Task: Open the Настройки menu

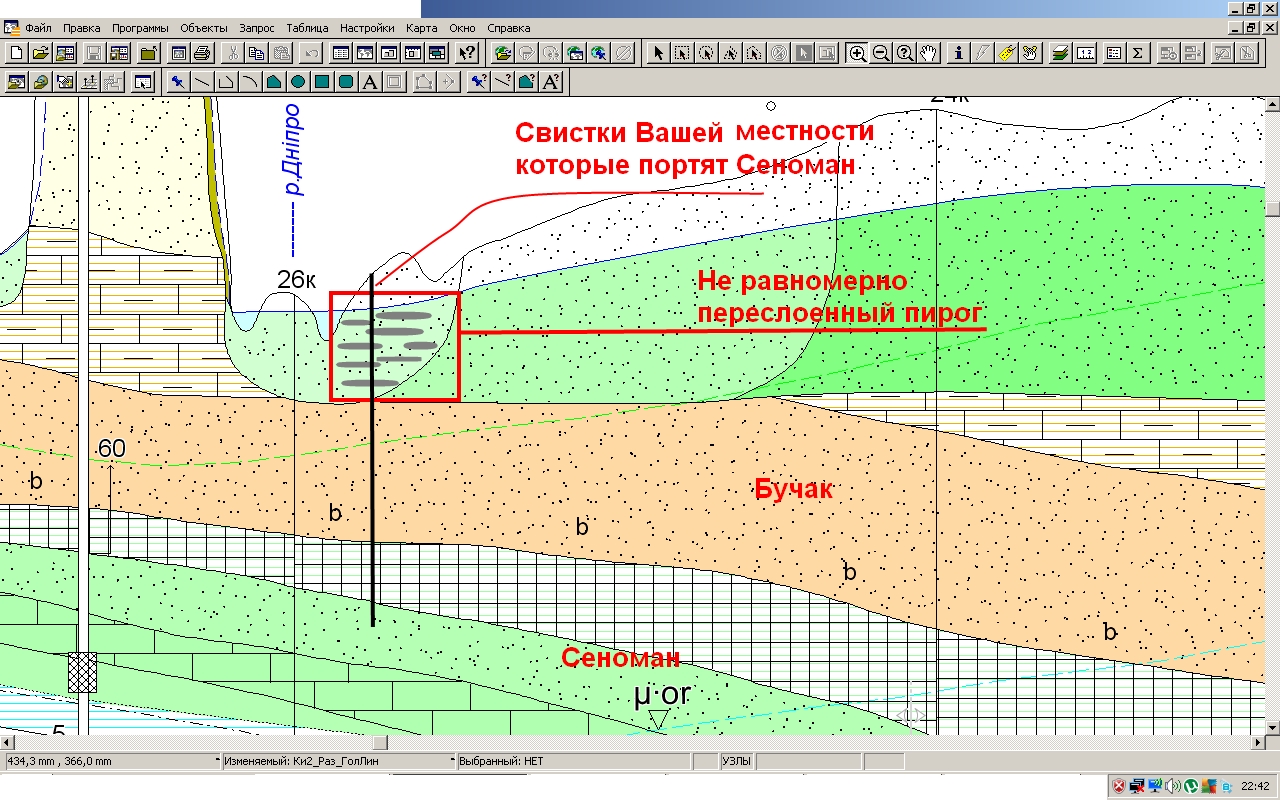Action: (x=367, y=28)
